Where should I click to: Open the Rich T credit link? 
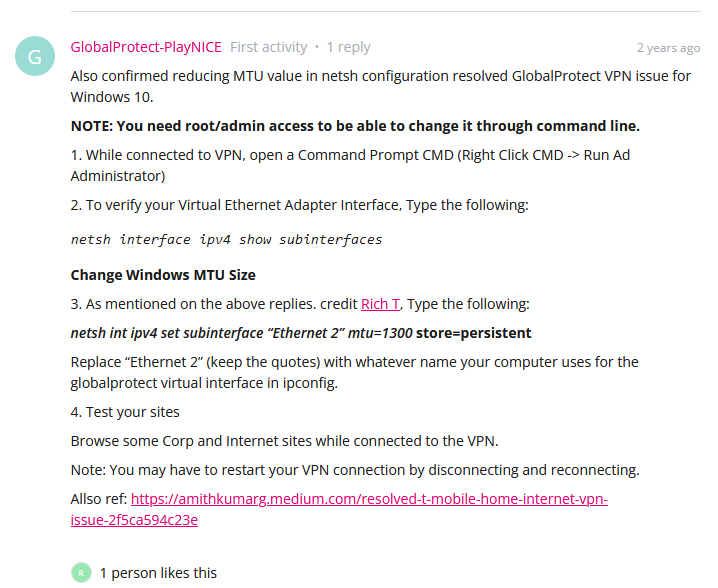click(x=380, y=304)
